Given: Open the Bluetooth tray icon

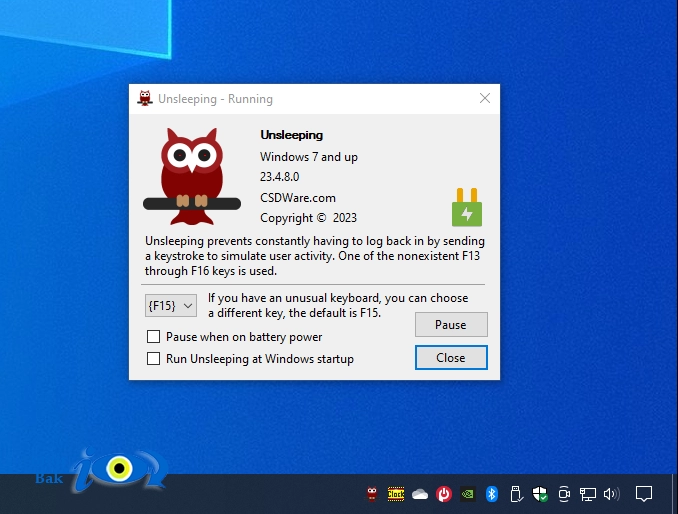Looking at the screenshot, I should [492, 494].
